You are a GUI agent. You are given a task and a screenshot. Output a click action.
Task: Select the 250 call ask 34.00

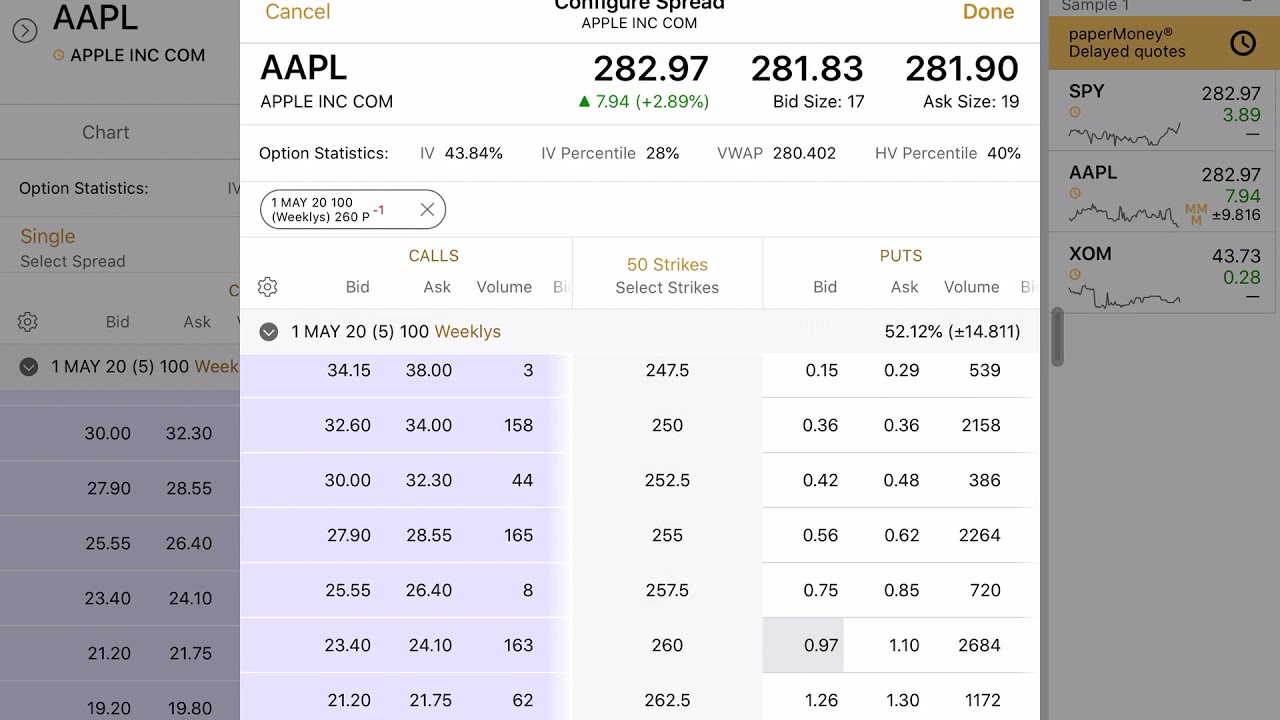429,425
